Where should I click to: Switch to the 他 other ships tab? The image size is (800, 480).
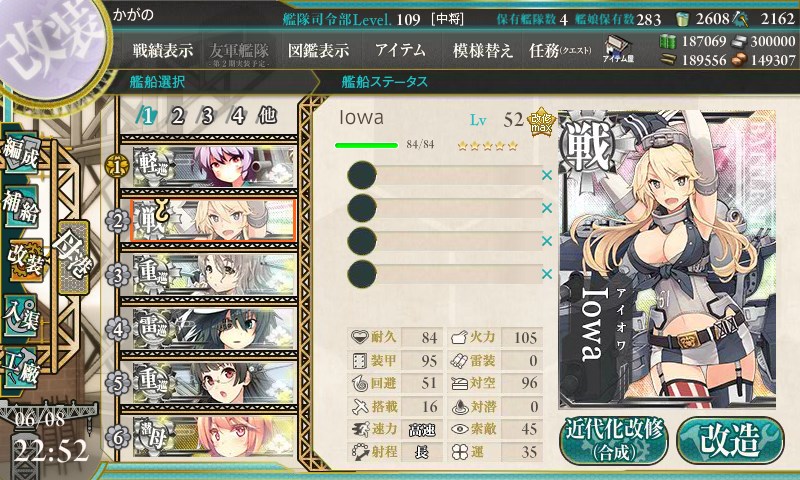267,116
